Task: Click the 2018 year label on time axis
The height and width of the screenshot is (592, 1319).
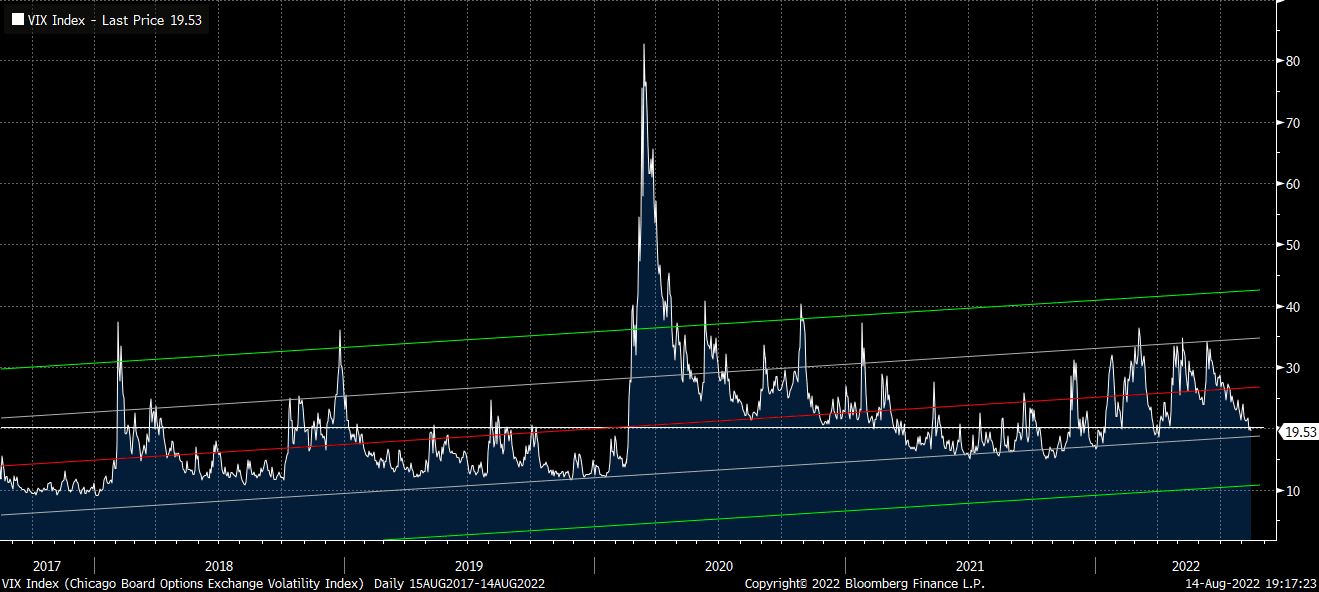Action: 218,565
